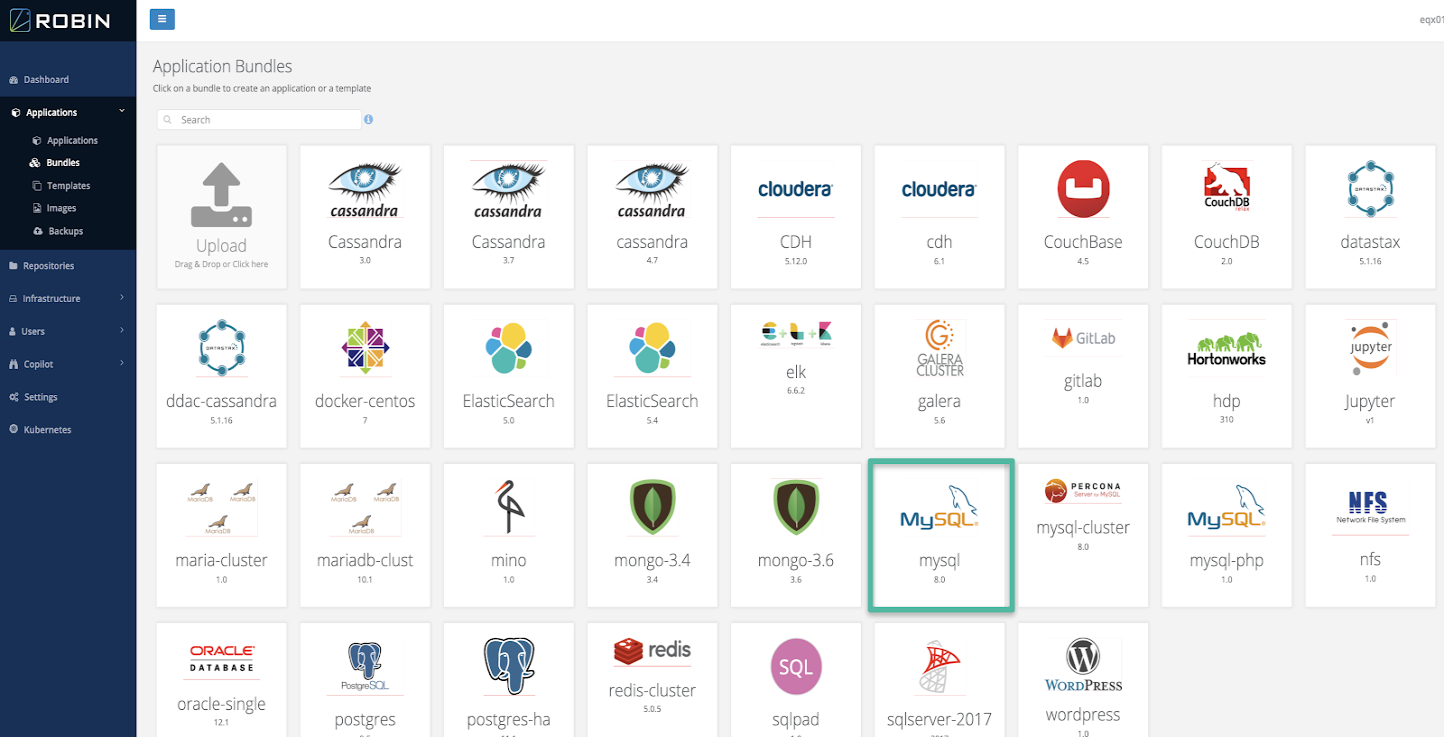Open ElasticSearch 5.0 bundle
Screen dimensions: 1444x737
[x=509, y=376]
